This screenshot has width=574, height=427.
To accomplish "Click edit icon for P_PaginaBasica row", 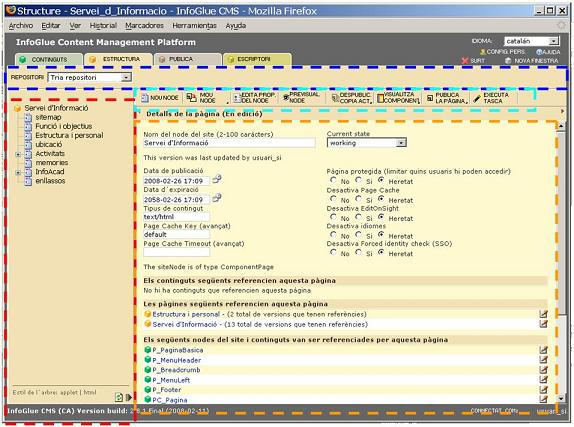I will coord(543,350).
